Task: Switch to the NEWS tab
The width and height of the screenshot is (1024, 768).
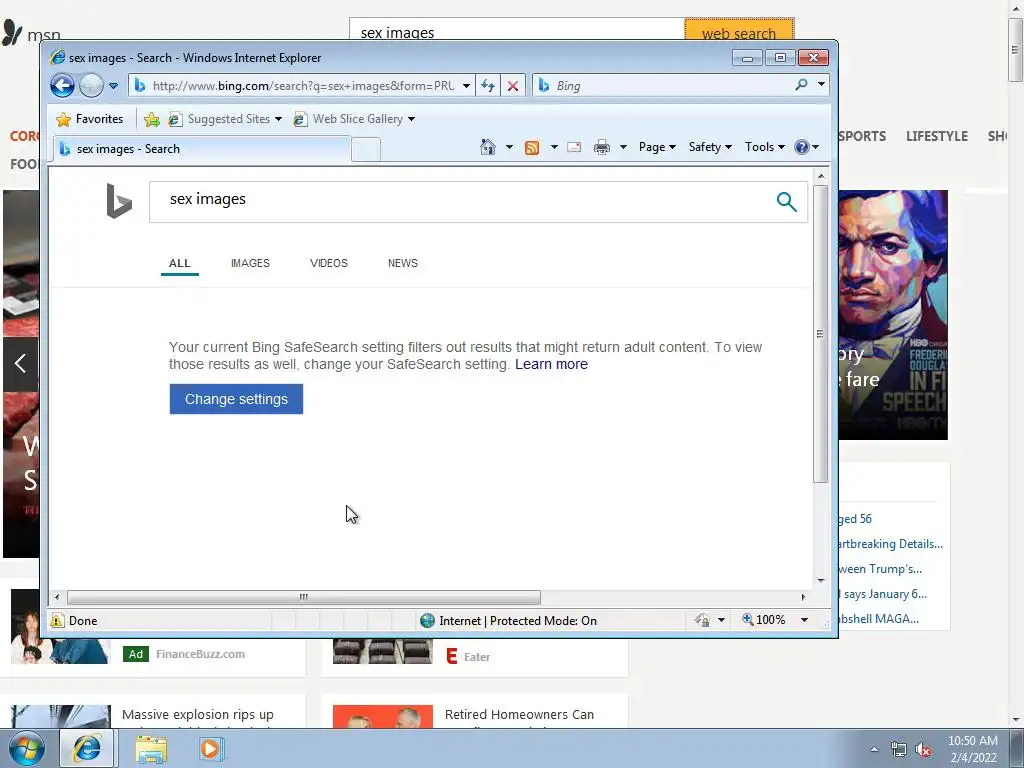Action: [x=403, y=263]
